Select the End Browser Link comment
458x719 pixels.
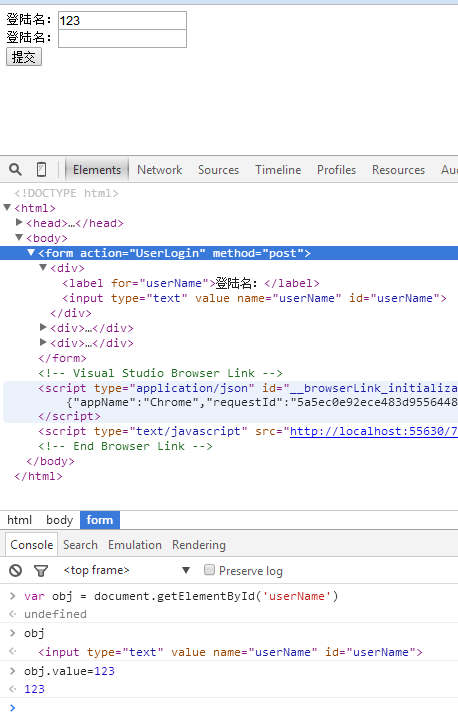coord(126,446)
